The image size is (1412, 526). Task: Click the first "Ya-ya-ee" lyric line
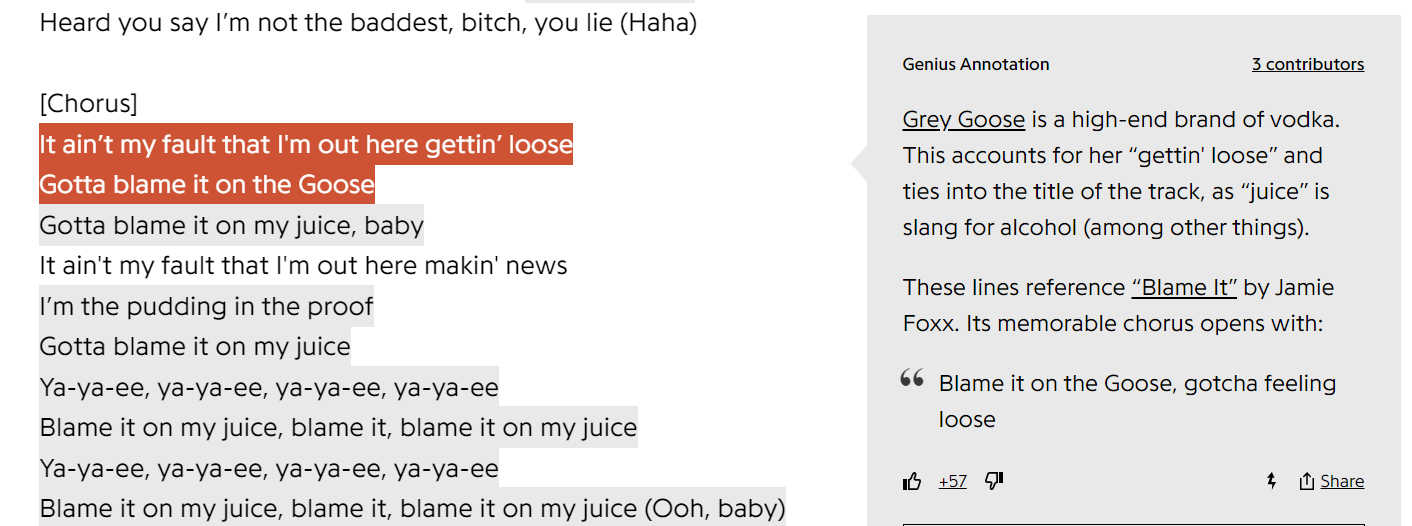[269, 387]
